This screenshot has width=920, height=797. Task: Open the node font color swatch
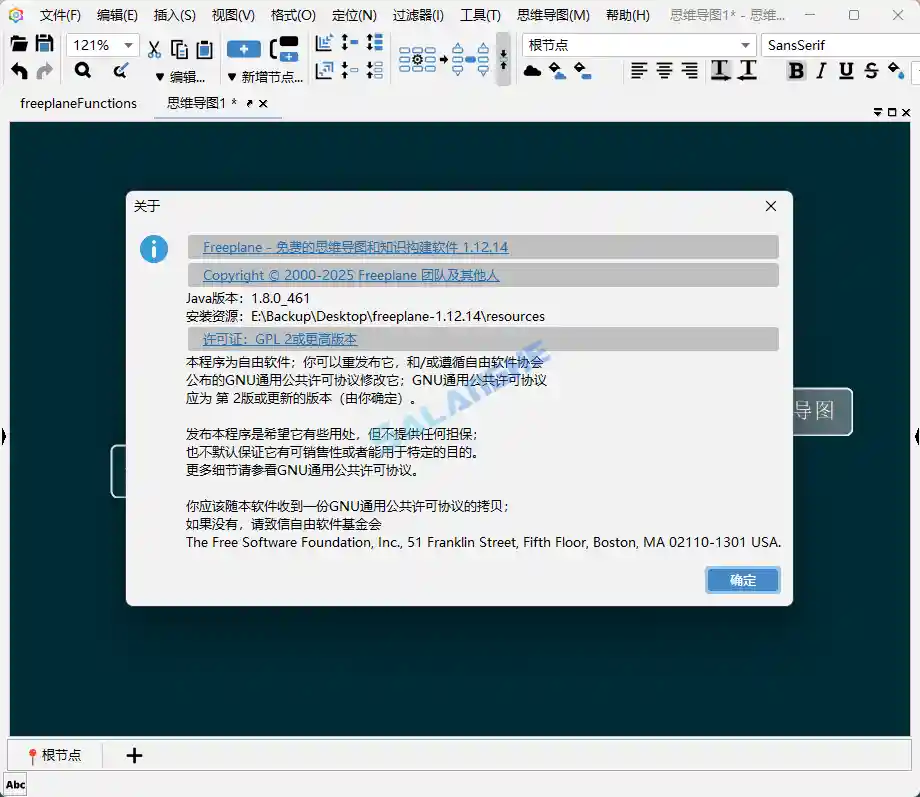[896, 71]
